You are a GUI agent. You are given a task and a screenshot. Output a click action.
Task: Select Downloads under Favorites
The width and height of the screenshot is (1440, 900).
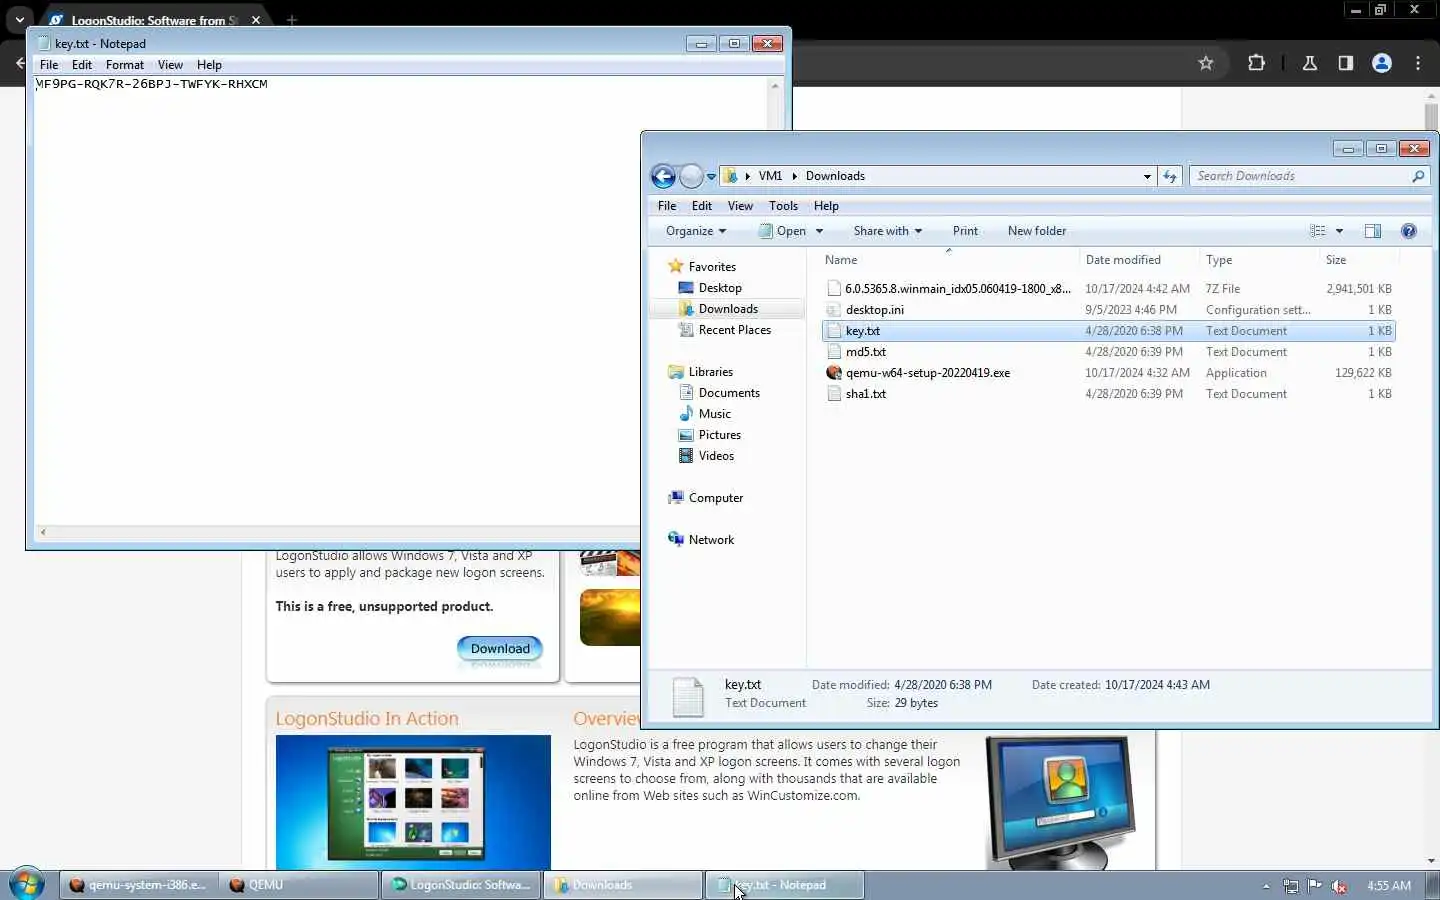(x=728, y=309)
